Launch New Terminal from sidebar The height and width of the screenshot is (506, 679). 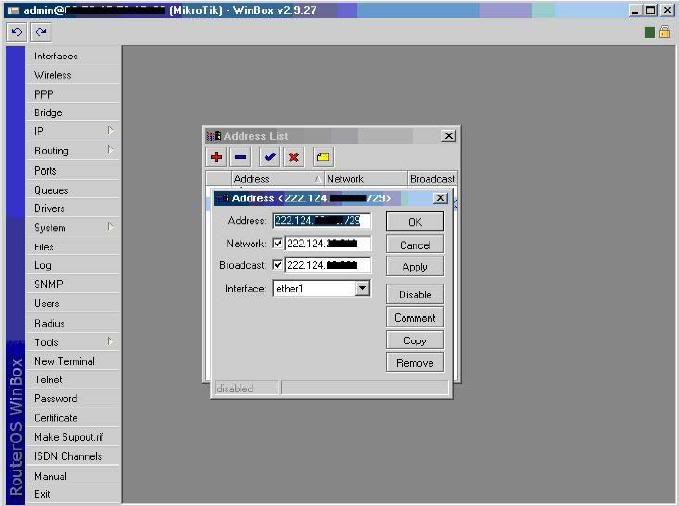pyautogui.click(x=73, y=361)
